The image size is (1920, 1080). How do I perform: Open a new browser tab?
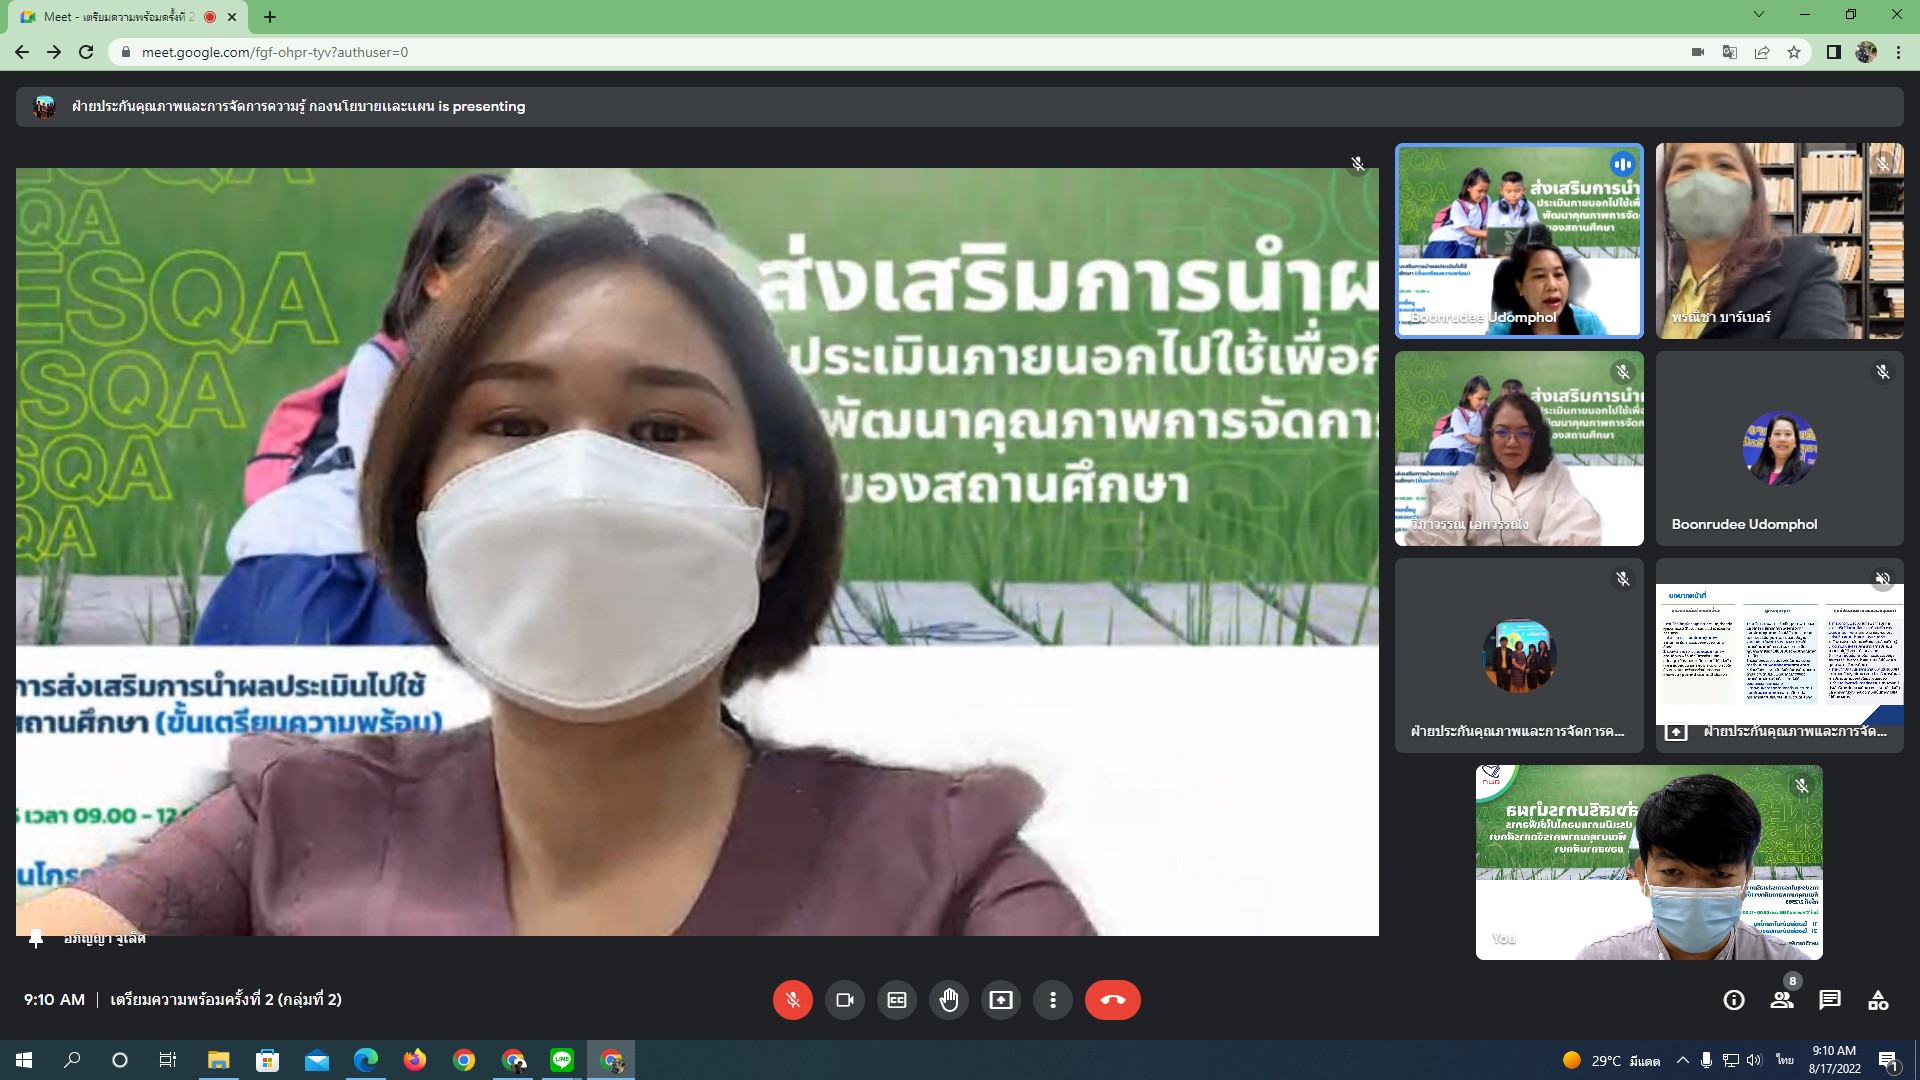pos(270,17)
